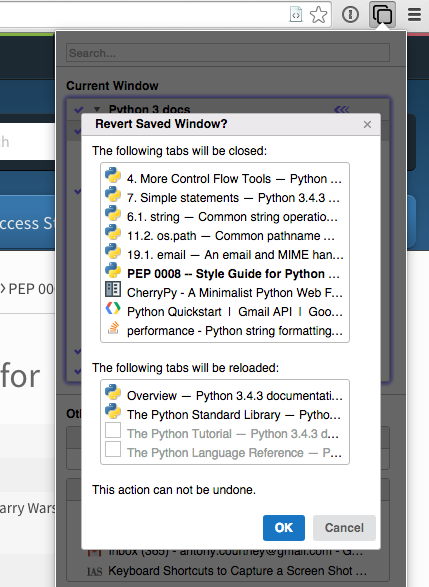Screen dimensions: 429x587
Task: Click the Stack Overflow favicon for the performance entry
Action: click(113, 327)
